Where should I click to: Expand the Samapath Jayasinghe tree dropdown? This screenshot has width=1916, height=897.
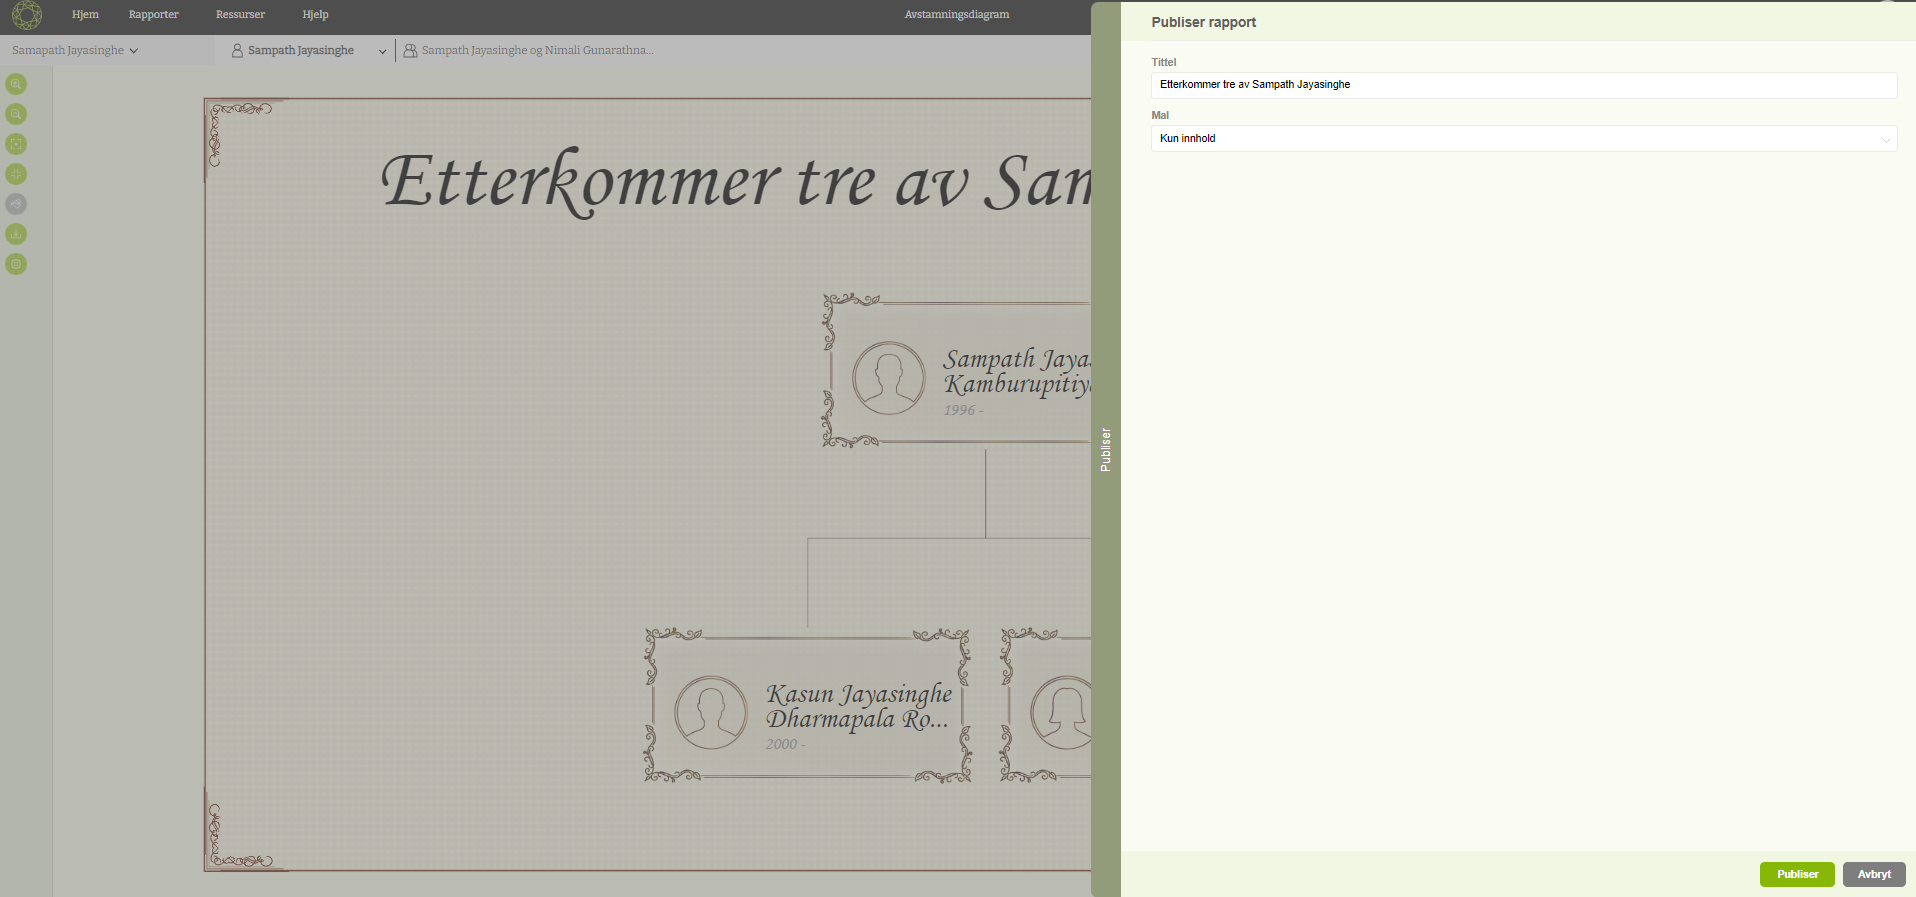[x=75, y=50]
